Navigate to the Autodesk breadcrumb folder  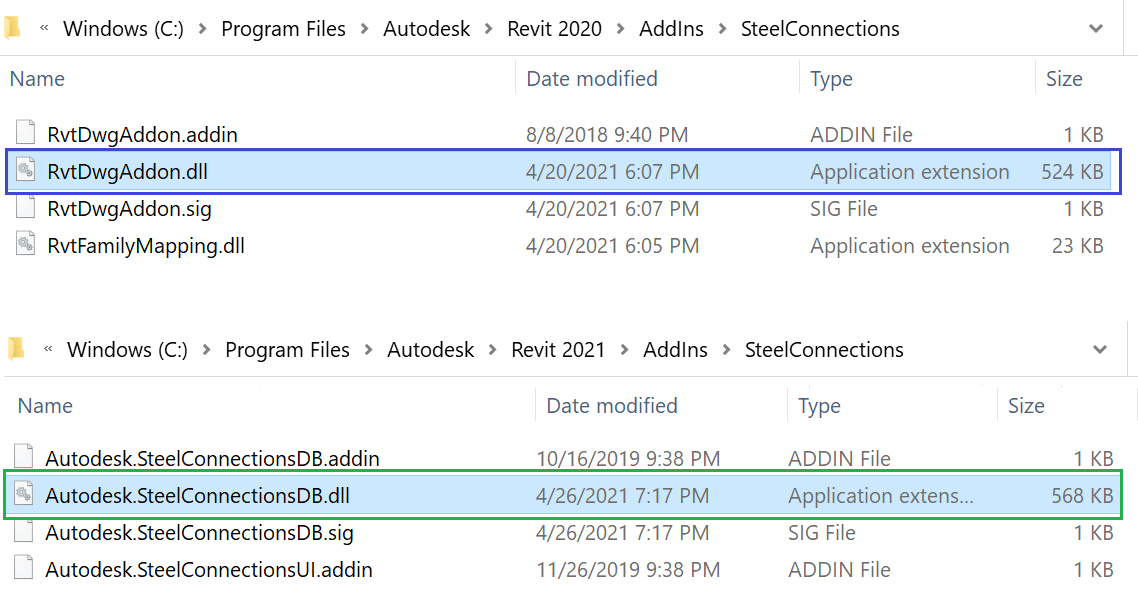click(x=426, y=28)
